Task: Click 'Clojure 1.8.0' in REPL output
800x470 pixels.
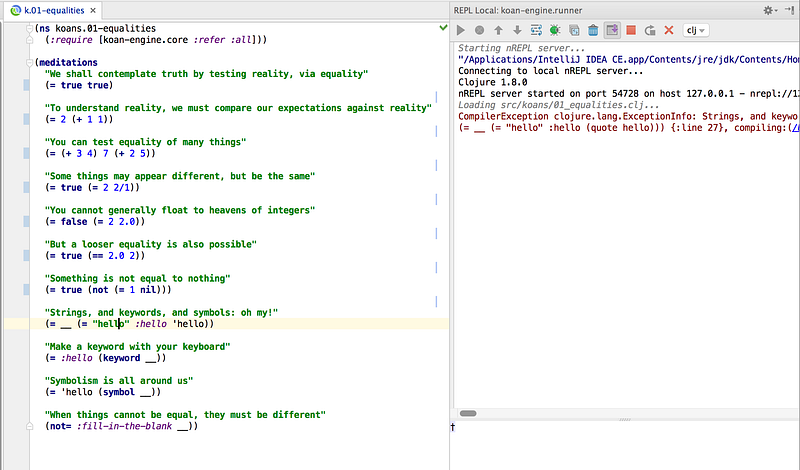Action: pyautogui.click(x=492, y=82)
